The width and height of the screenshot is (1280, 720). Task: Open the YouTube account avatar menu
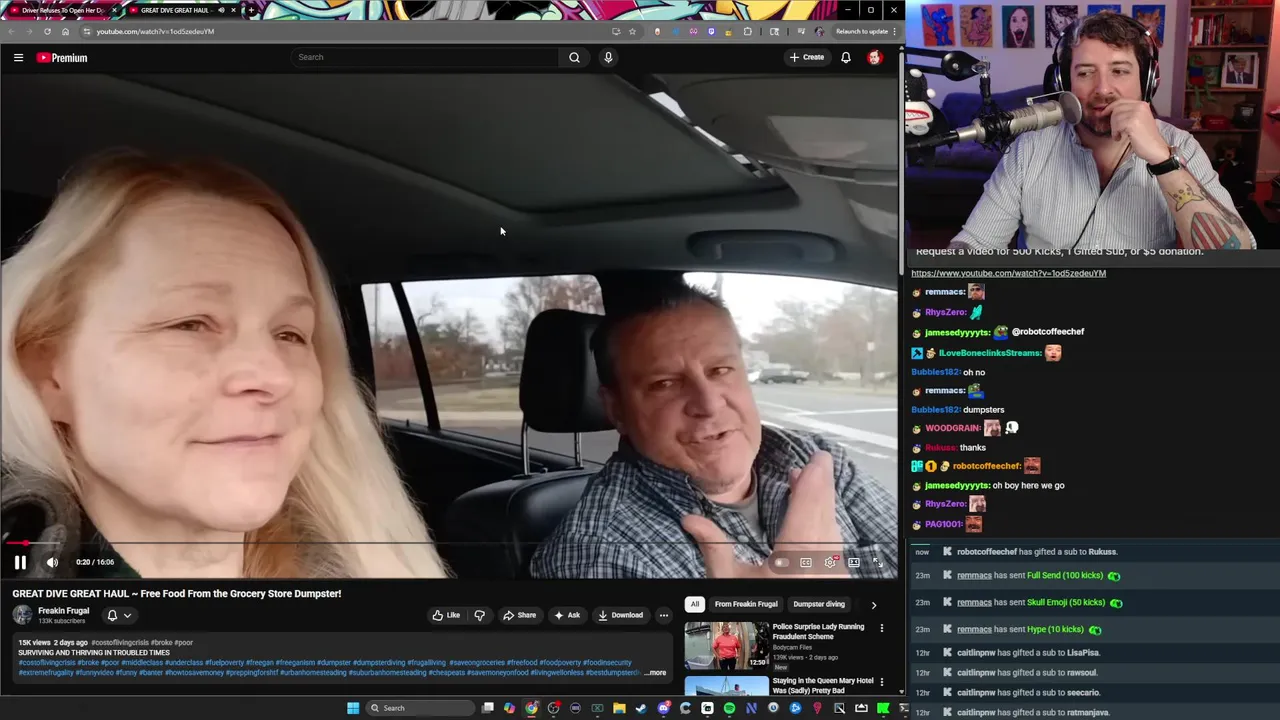[x=875, y=57]
